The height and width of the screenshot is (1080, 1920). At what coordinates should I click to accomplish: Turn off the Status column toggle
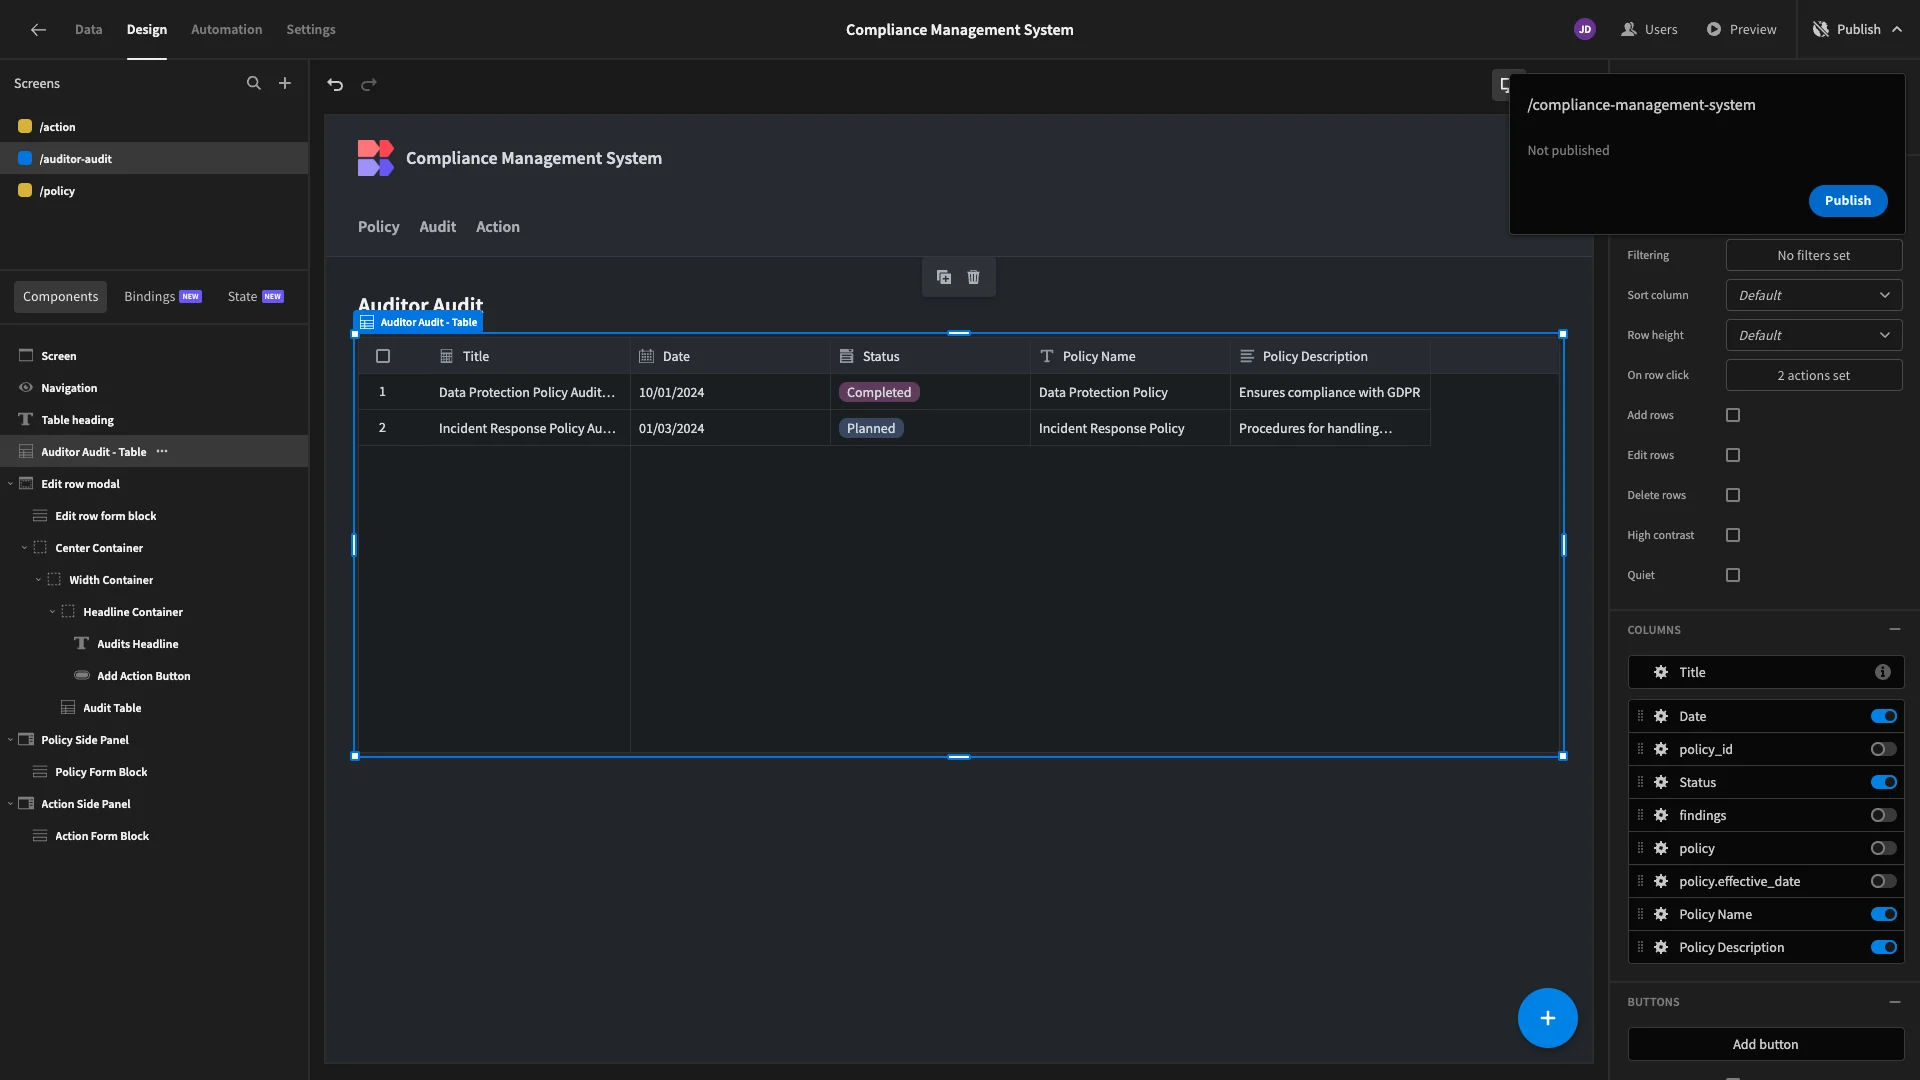click(1884, 783)
